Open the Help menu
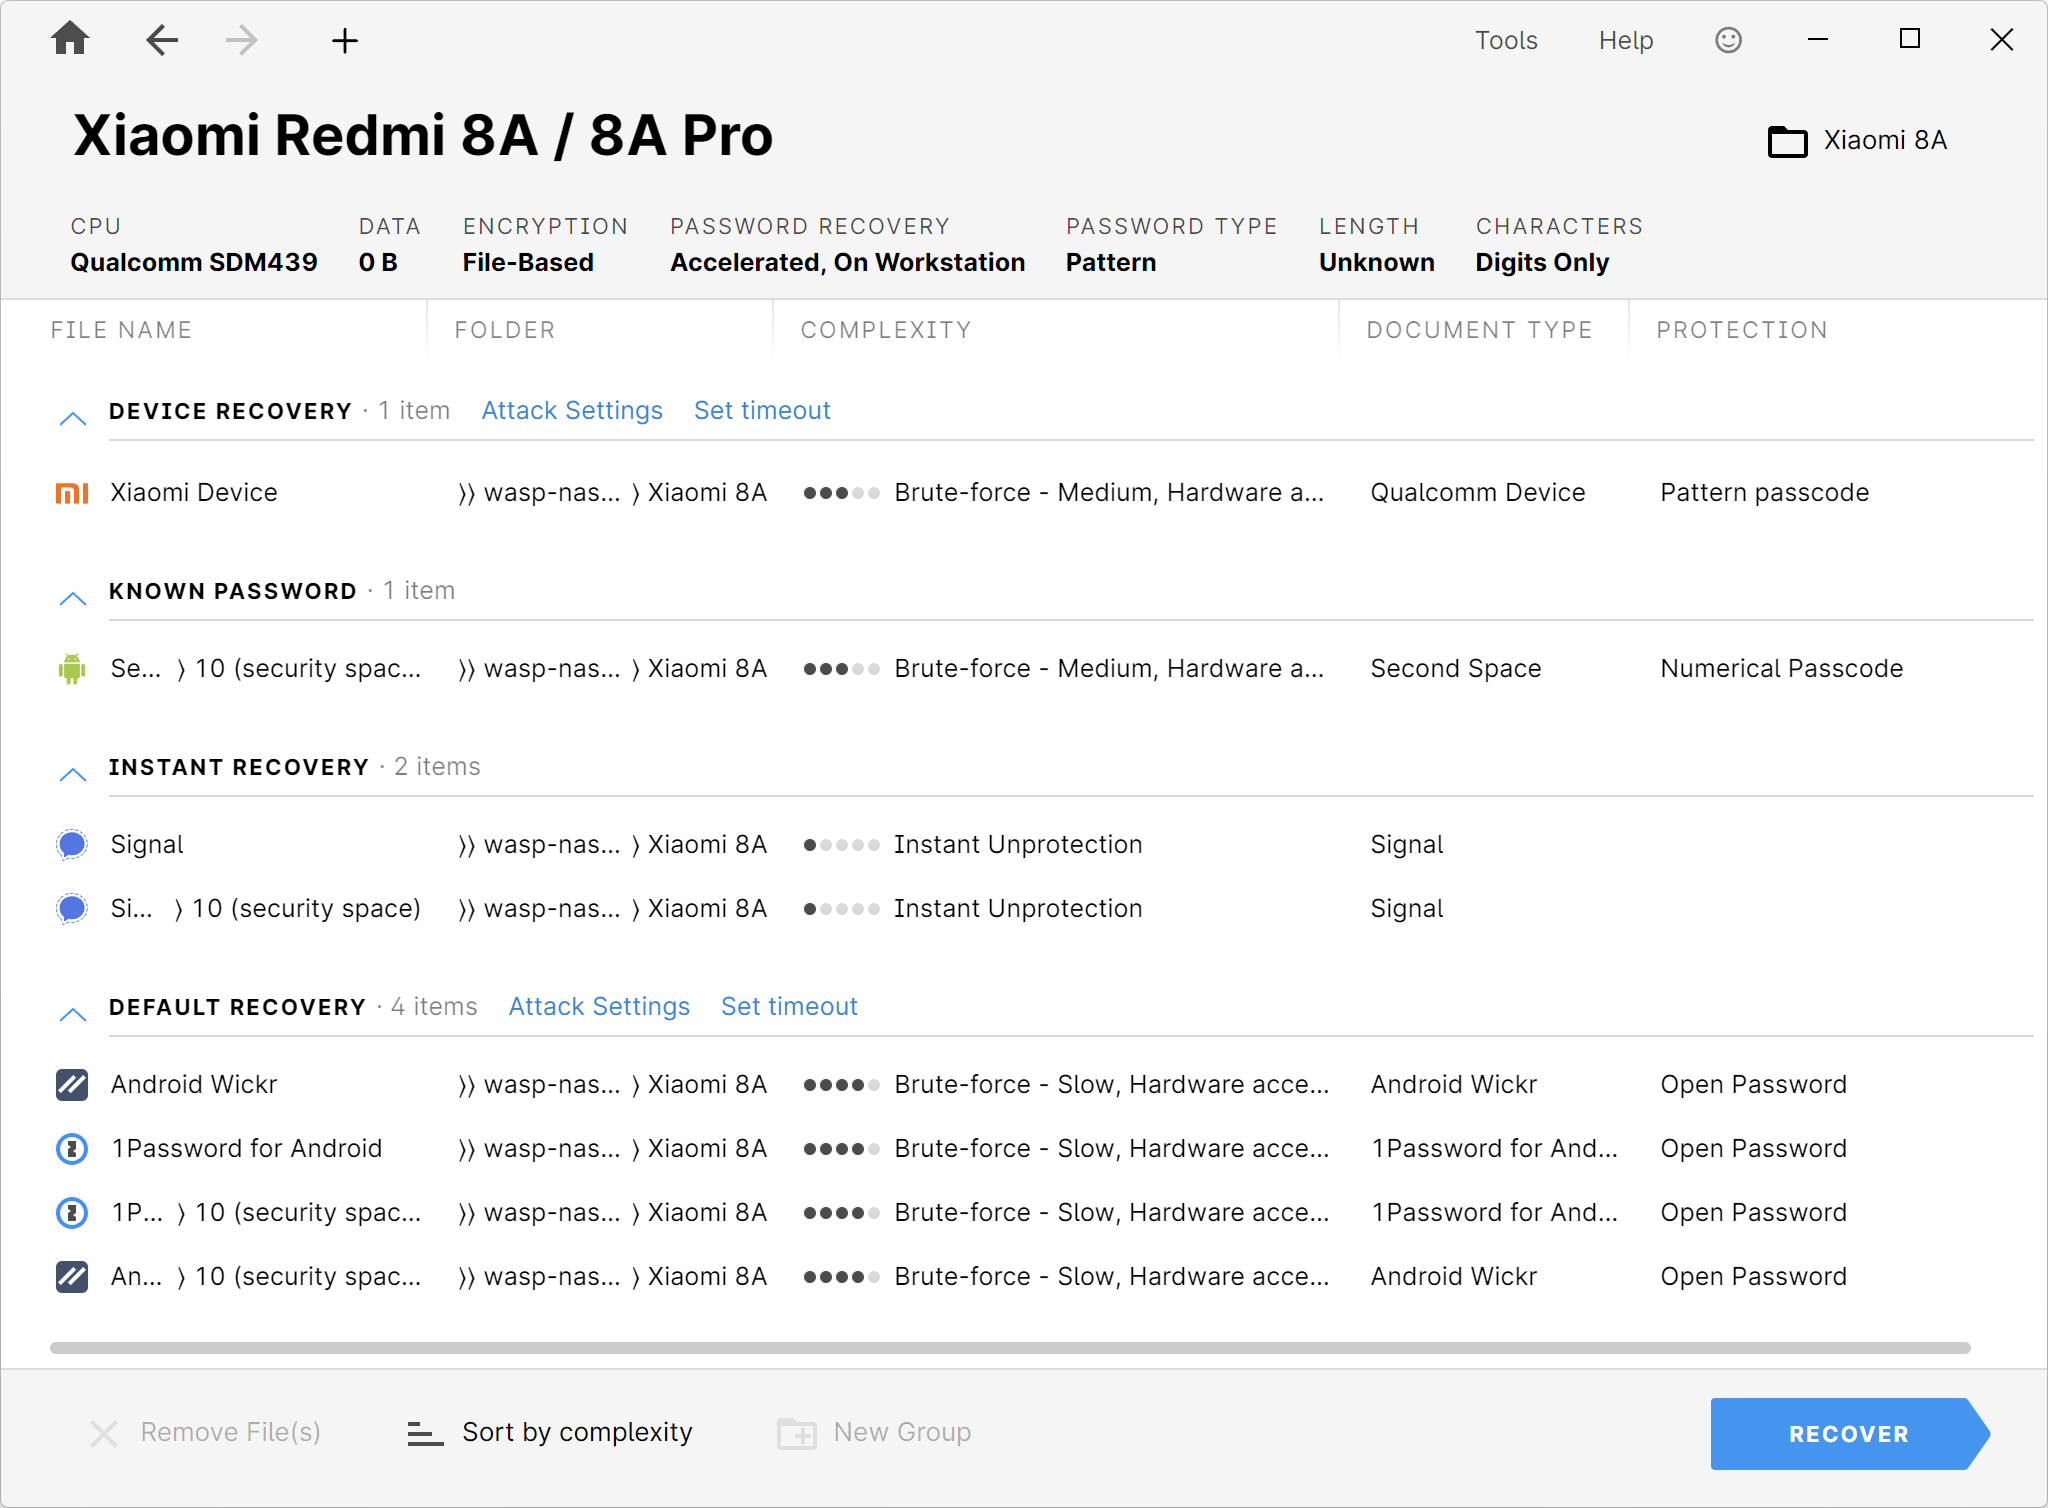The width and height of the screenshot is (2048, 1508). click(x=1626, y=40)
